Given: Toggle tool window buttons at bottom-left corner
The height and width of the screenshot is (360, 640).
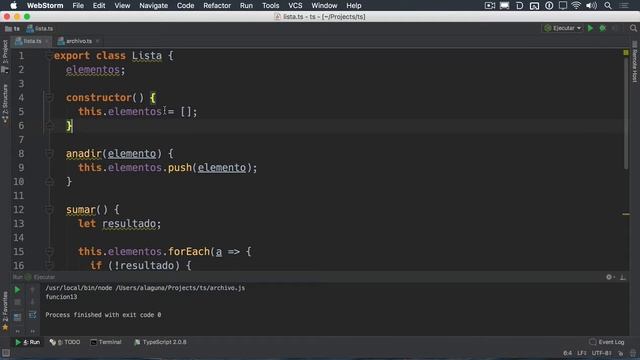Looking at the screenshot, I should pyautogui.click(x=5, y=353).
